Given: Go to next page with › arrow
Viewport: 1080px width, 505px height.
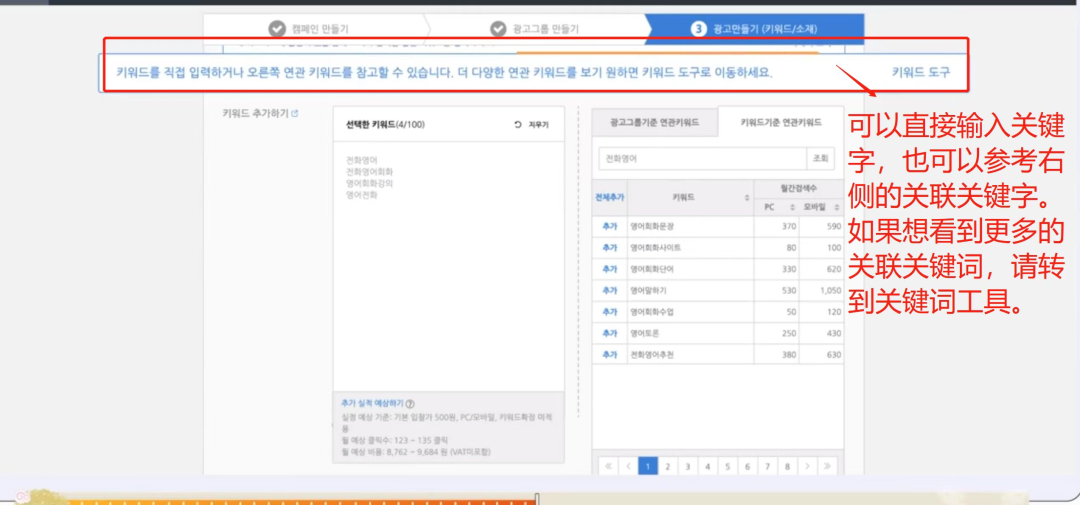Looking at the screenshot, I should coord(807,466).
